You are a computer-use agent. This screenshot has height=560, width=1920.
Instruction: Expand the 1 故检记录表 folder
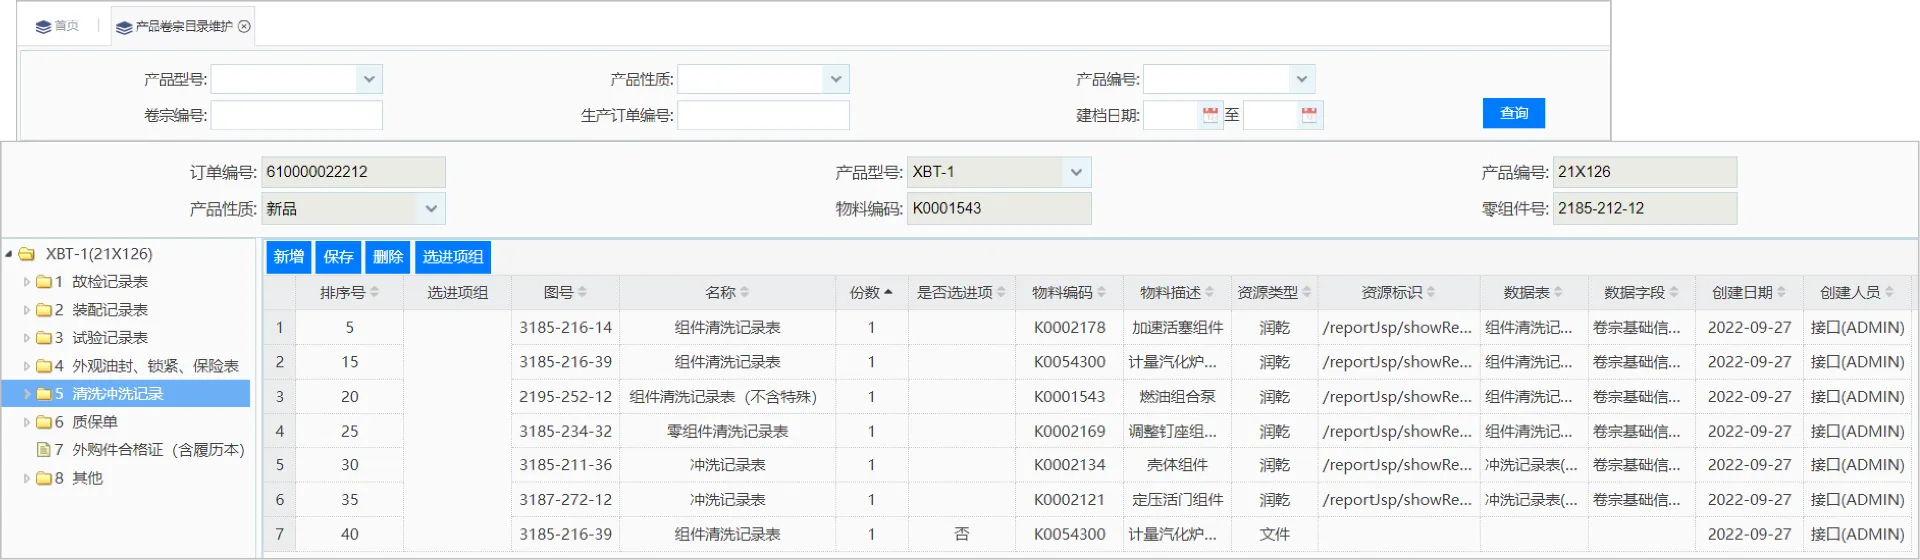[x=27, y=282]
